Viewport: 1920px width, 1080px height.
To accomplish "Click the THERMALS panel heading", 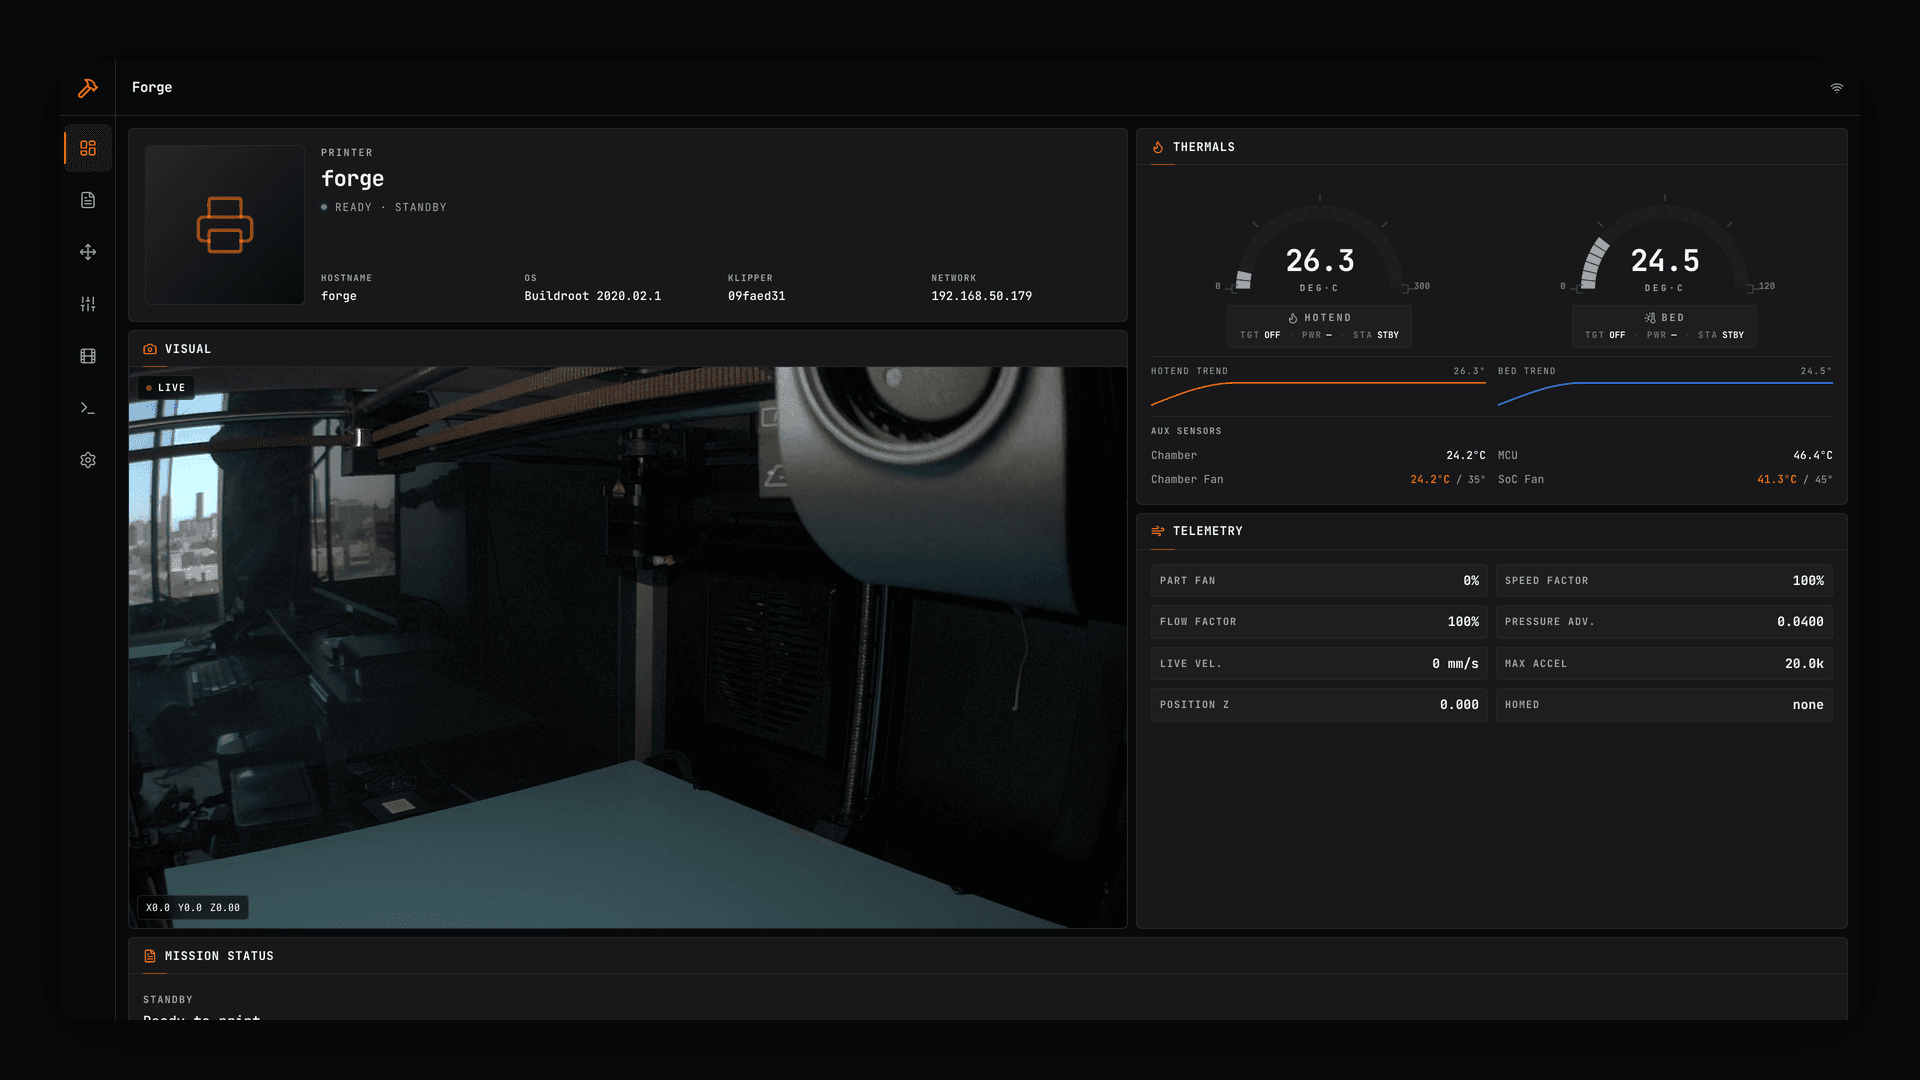I will (1203, 147).
